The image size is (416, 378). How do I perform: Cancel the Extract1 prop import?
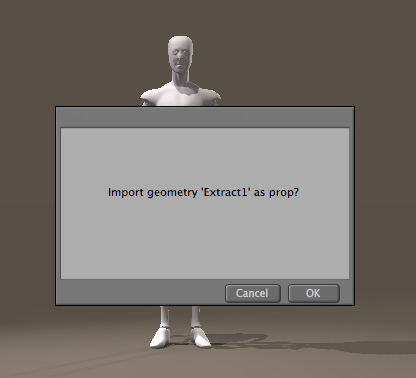[x=253, y=293]
